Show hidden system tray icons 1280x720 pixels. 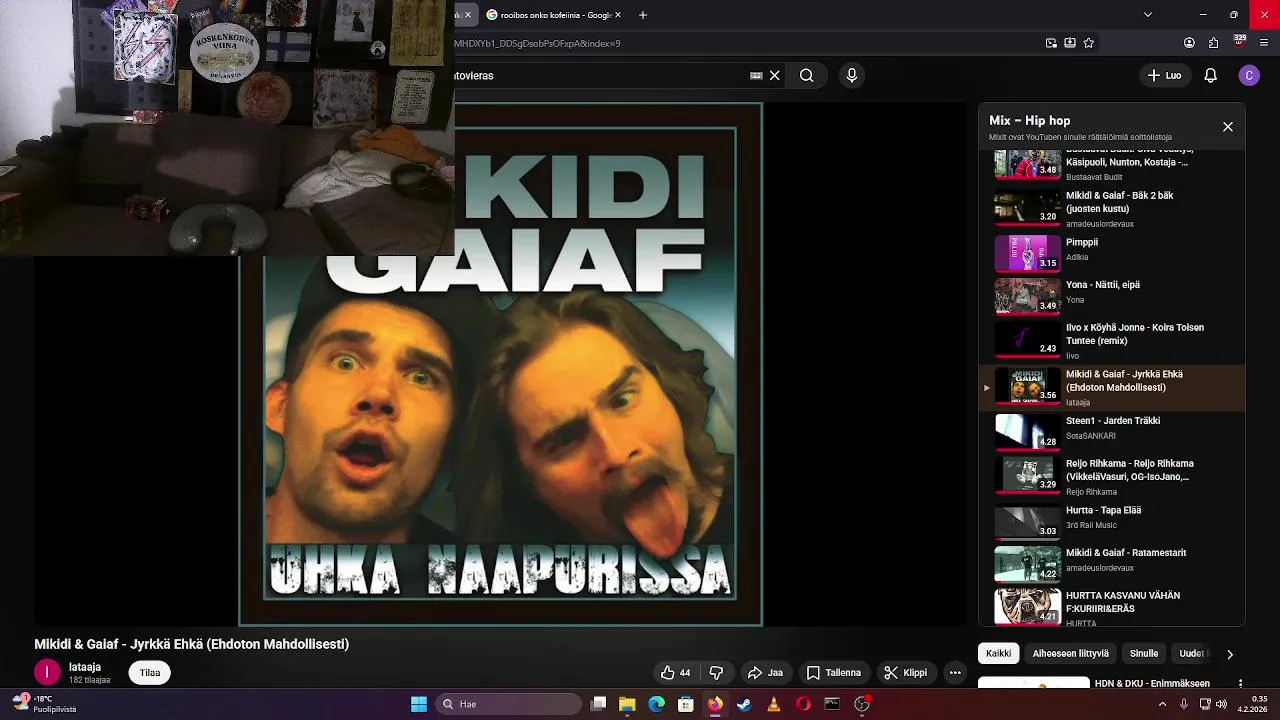[x=1162, y=704]
